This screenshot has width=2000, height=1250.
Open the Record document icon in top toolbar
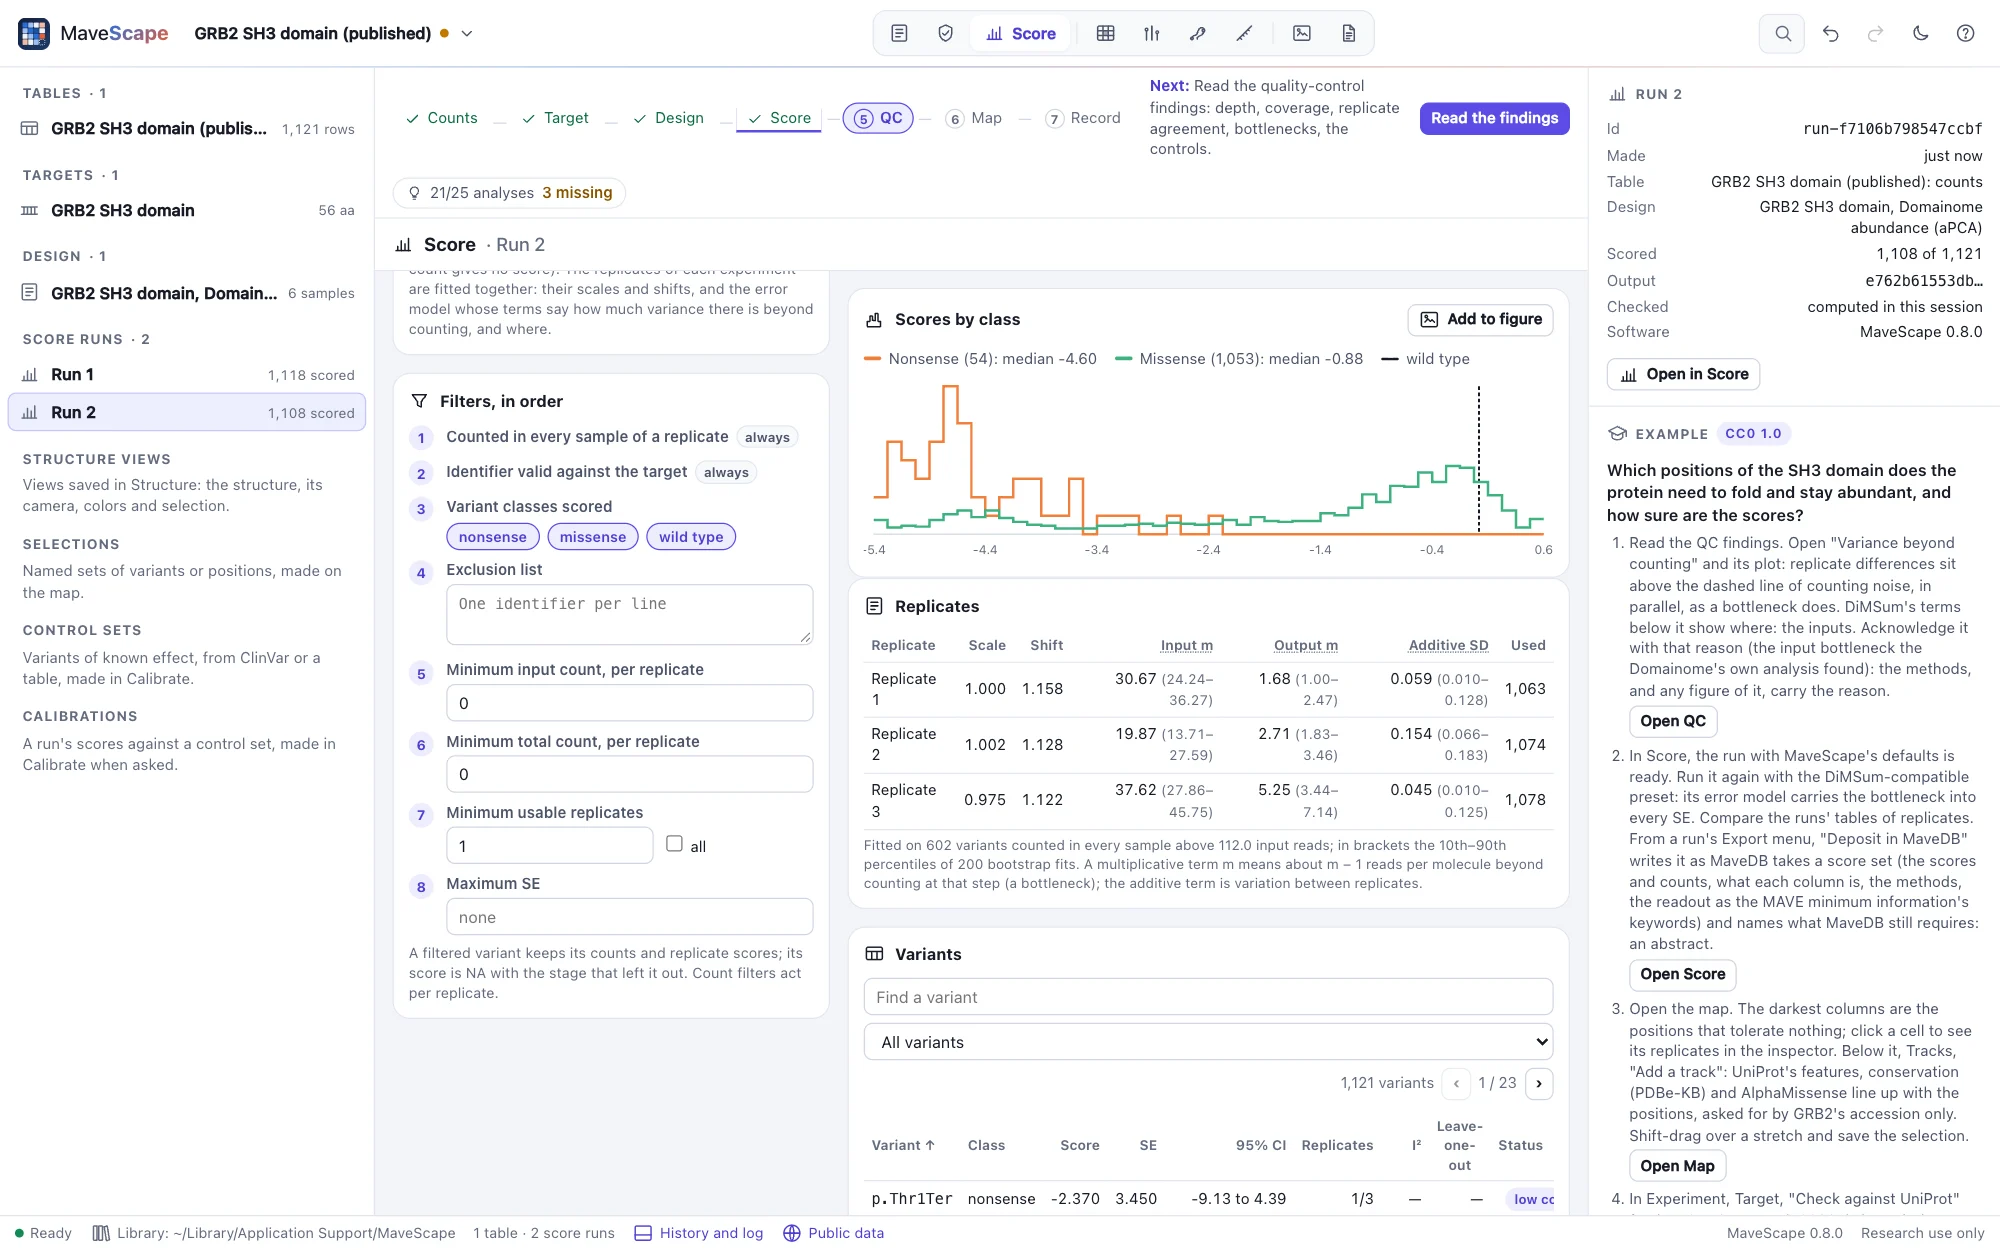(1348, 33)
